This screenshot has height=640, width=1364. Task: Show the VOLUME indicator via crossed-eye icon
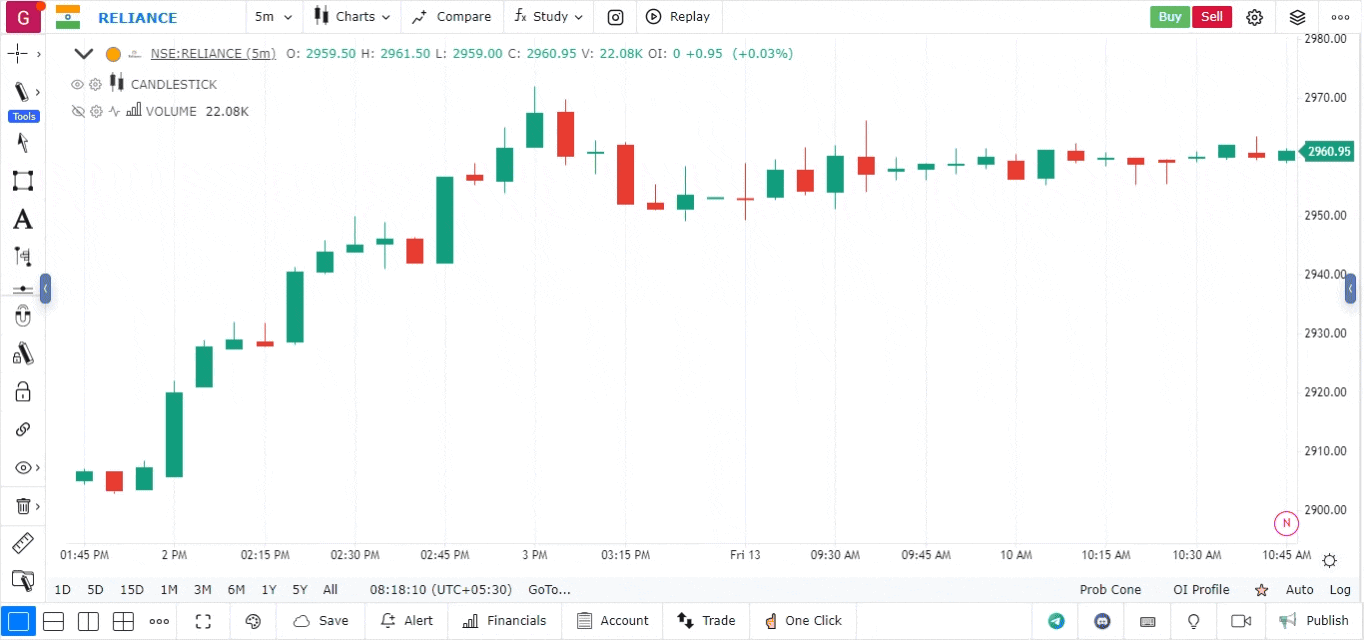click(x=77, y=112)
